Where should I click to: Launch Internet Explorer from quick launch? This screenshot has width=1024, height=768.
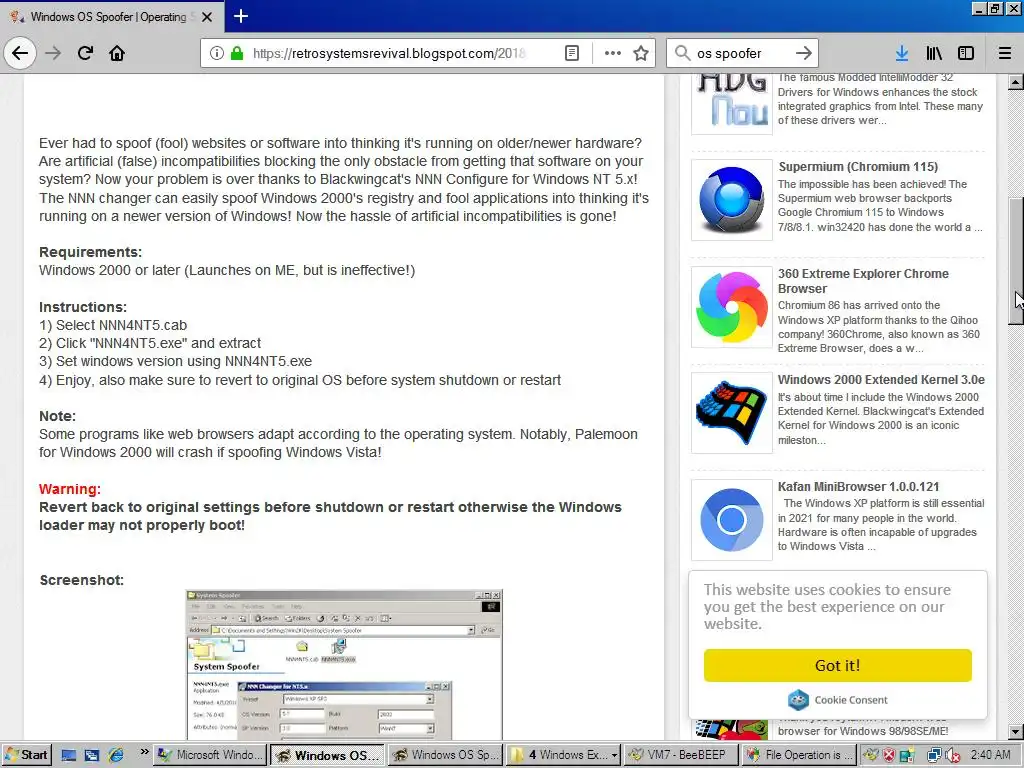[x=116, y=755]
